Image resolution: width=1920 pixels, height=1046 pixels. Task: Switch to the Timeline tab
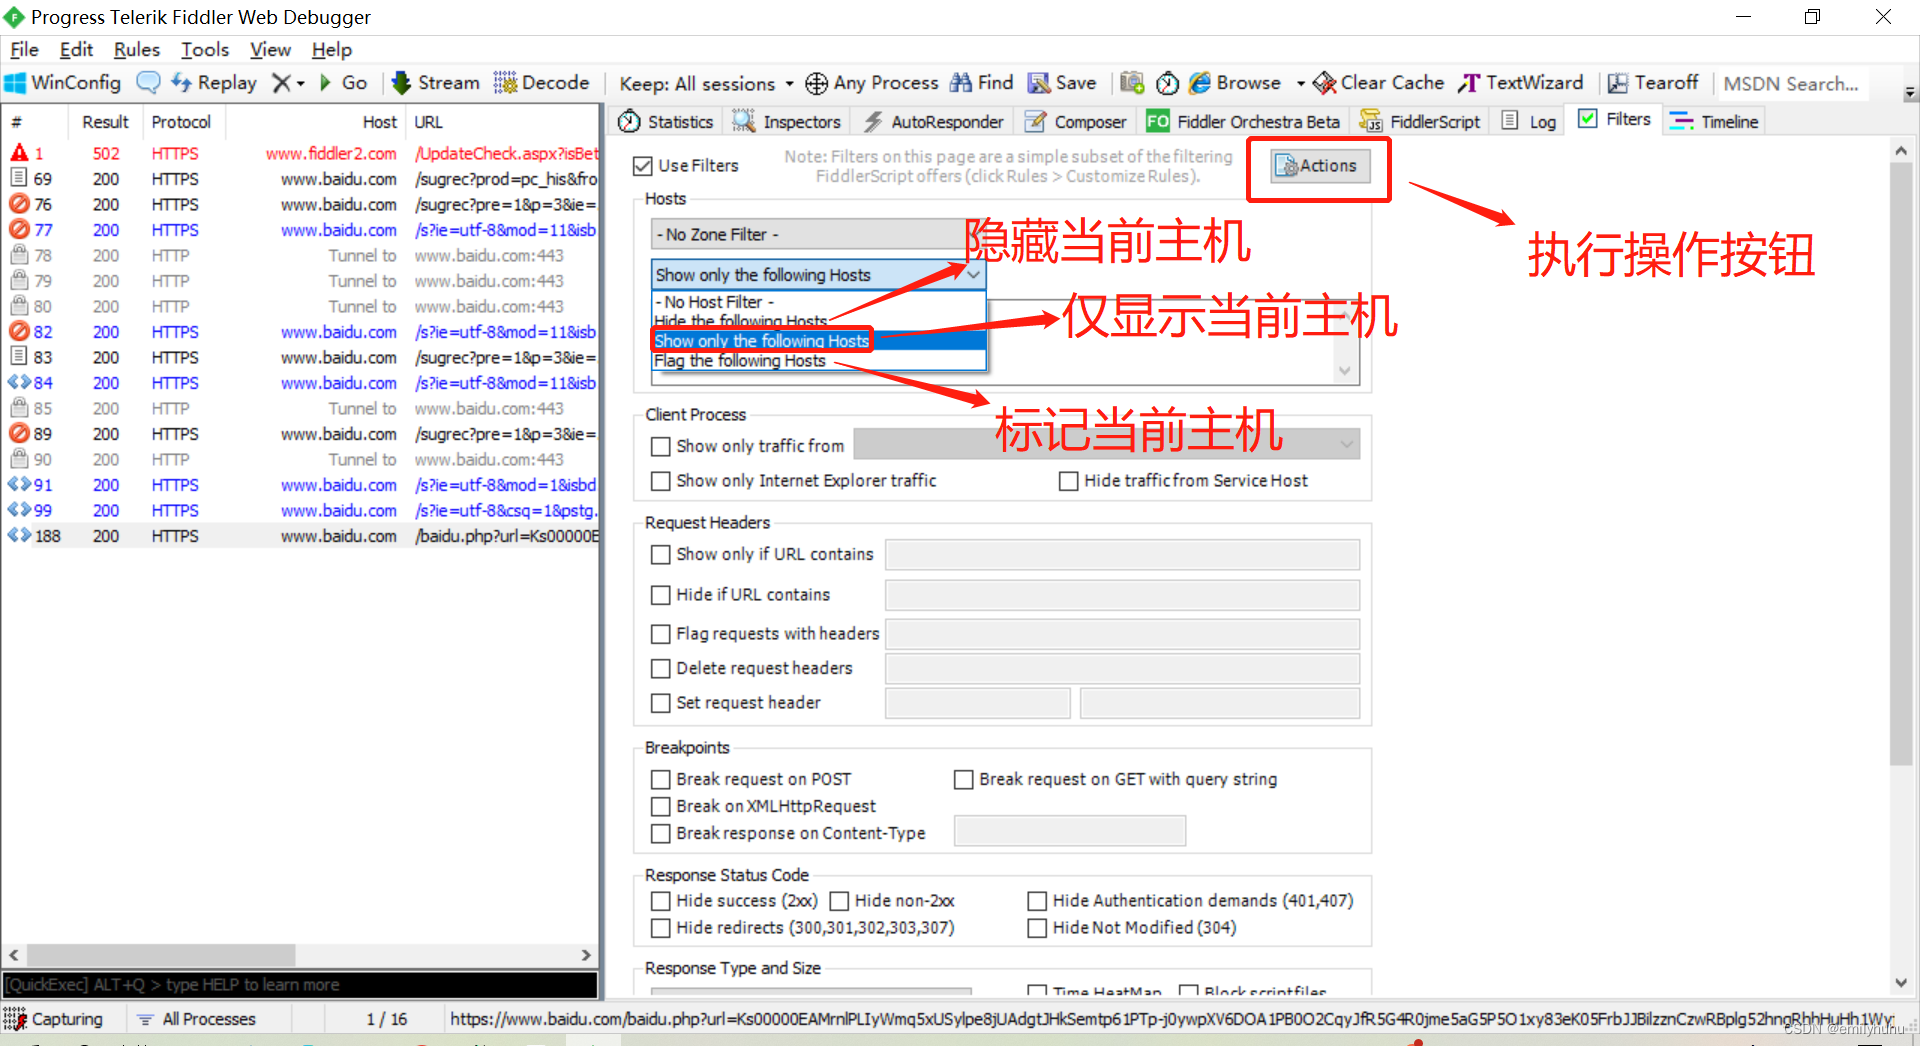[x=1714, y=121]
